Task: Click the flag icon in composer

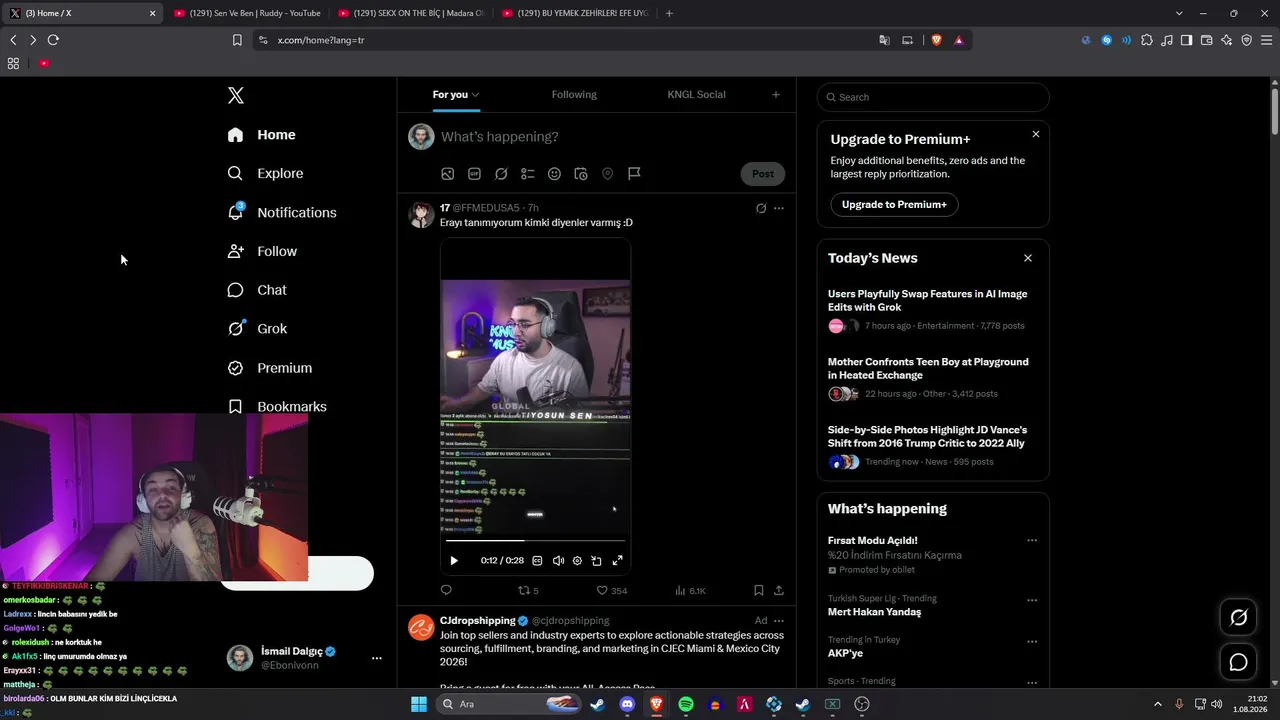Action: coord(634,174)
